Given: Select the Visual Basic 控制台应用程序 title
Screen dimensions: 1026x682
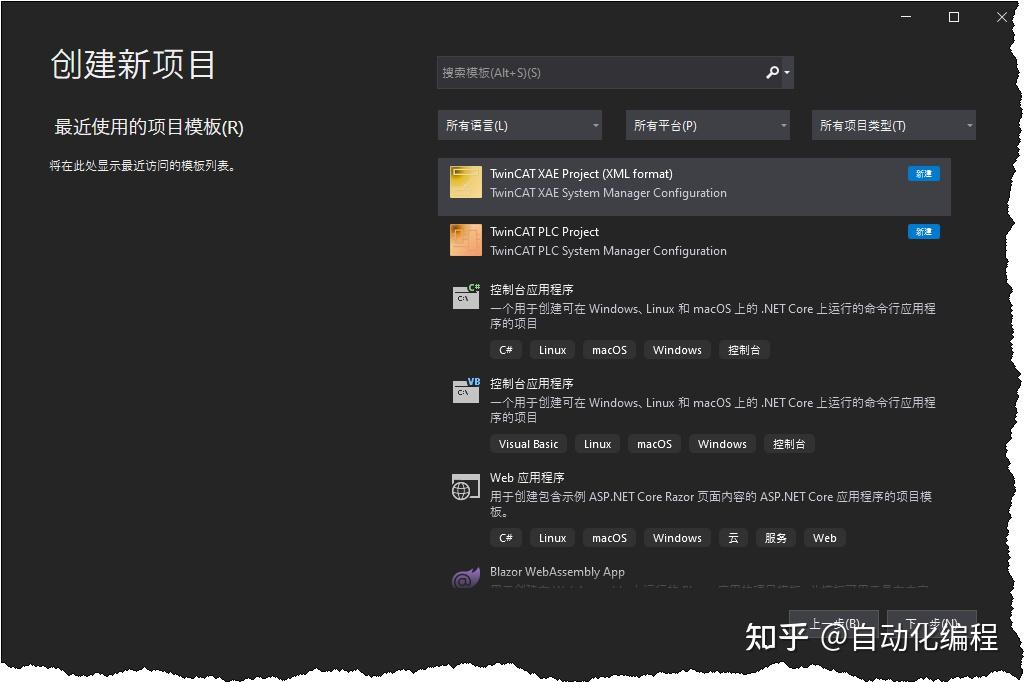Looking at the screenshot, I should 531,384.
